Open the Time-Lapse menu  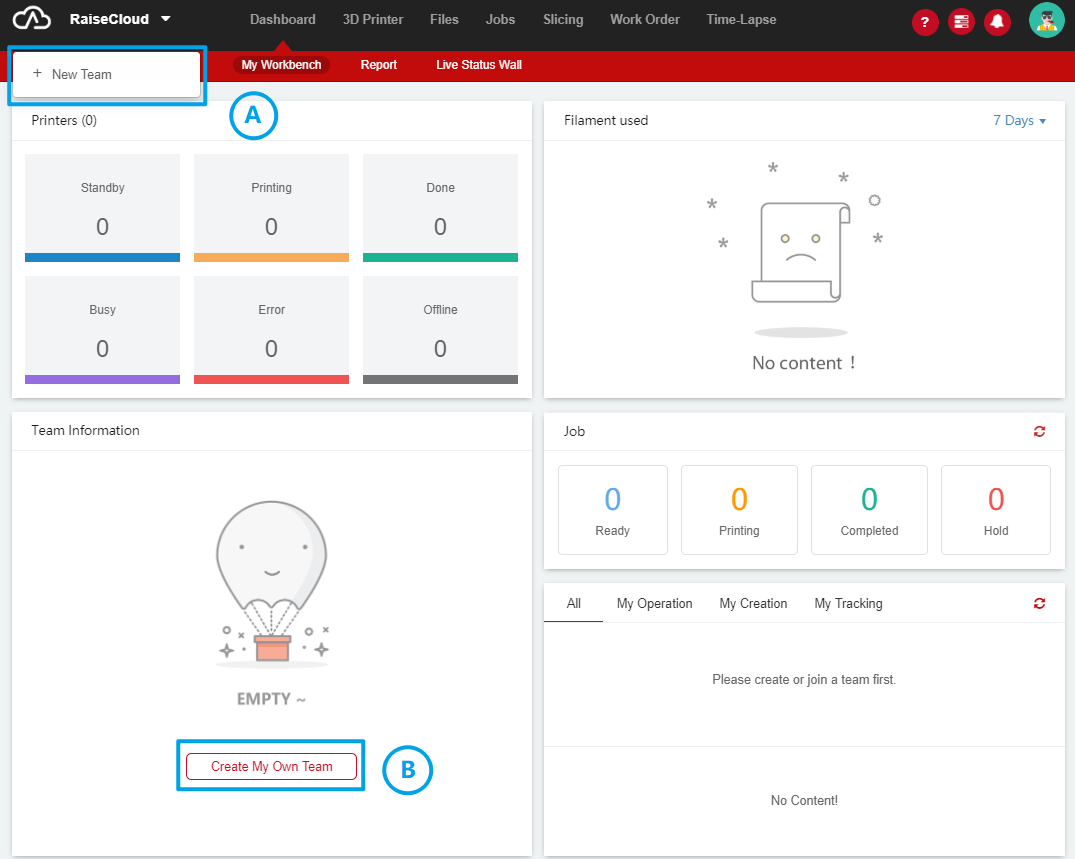click(x=741, y=19)
